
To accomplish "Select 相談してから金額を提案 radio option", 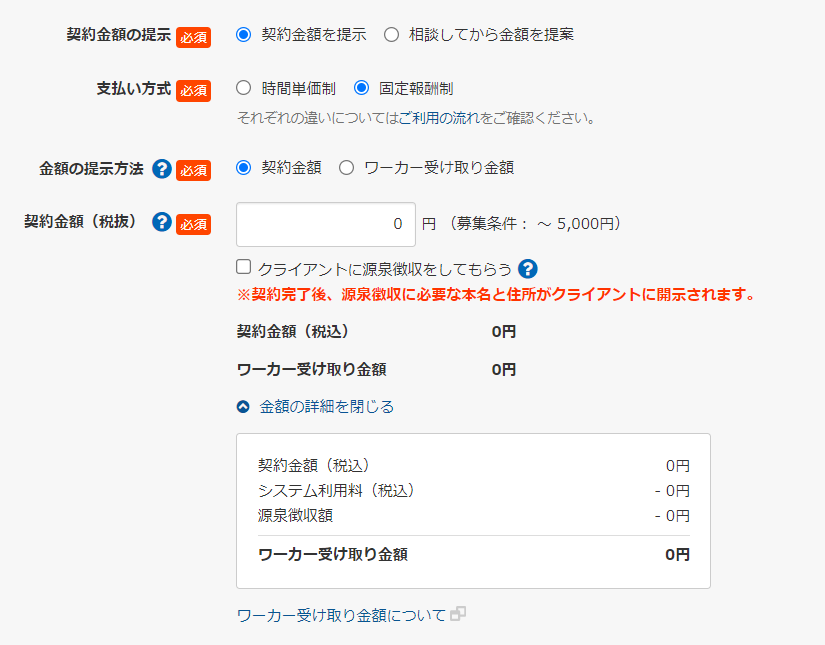I will tap(391, 35).
